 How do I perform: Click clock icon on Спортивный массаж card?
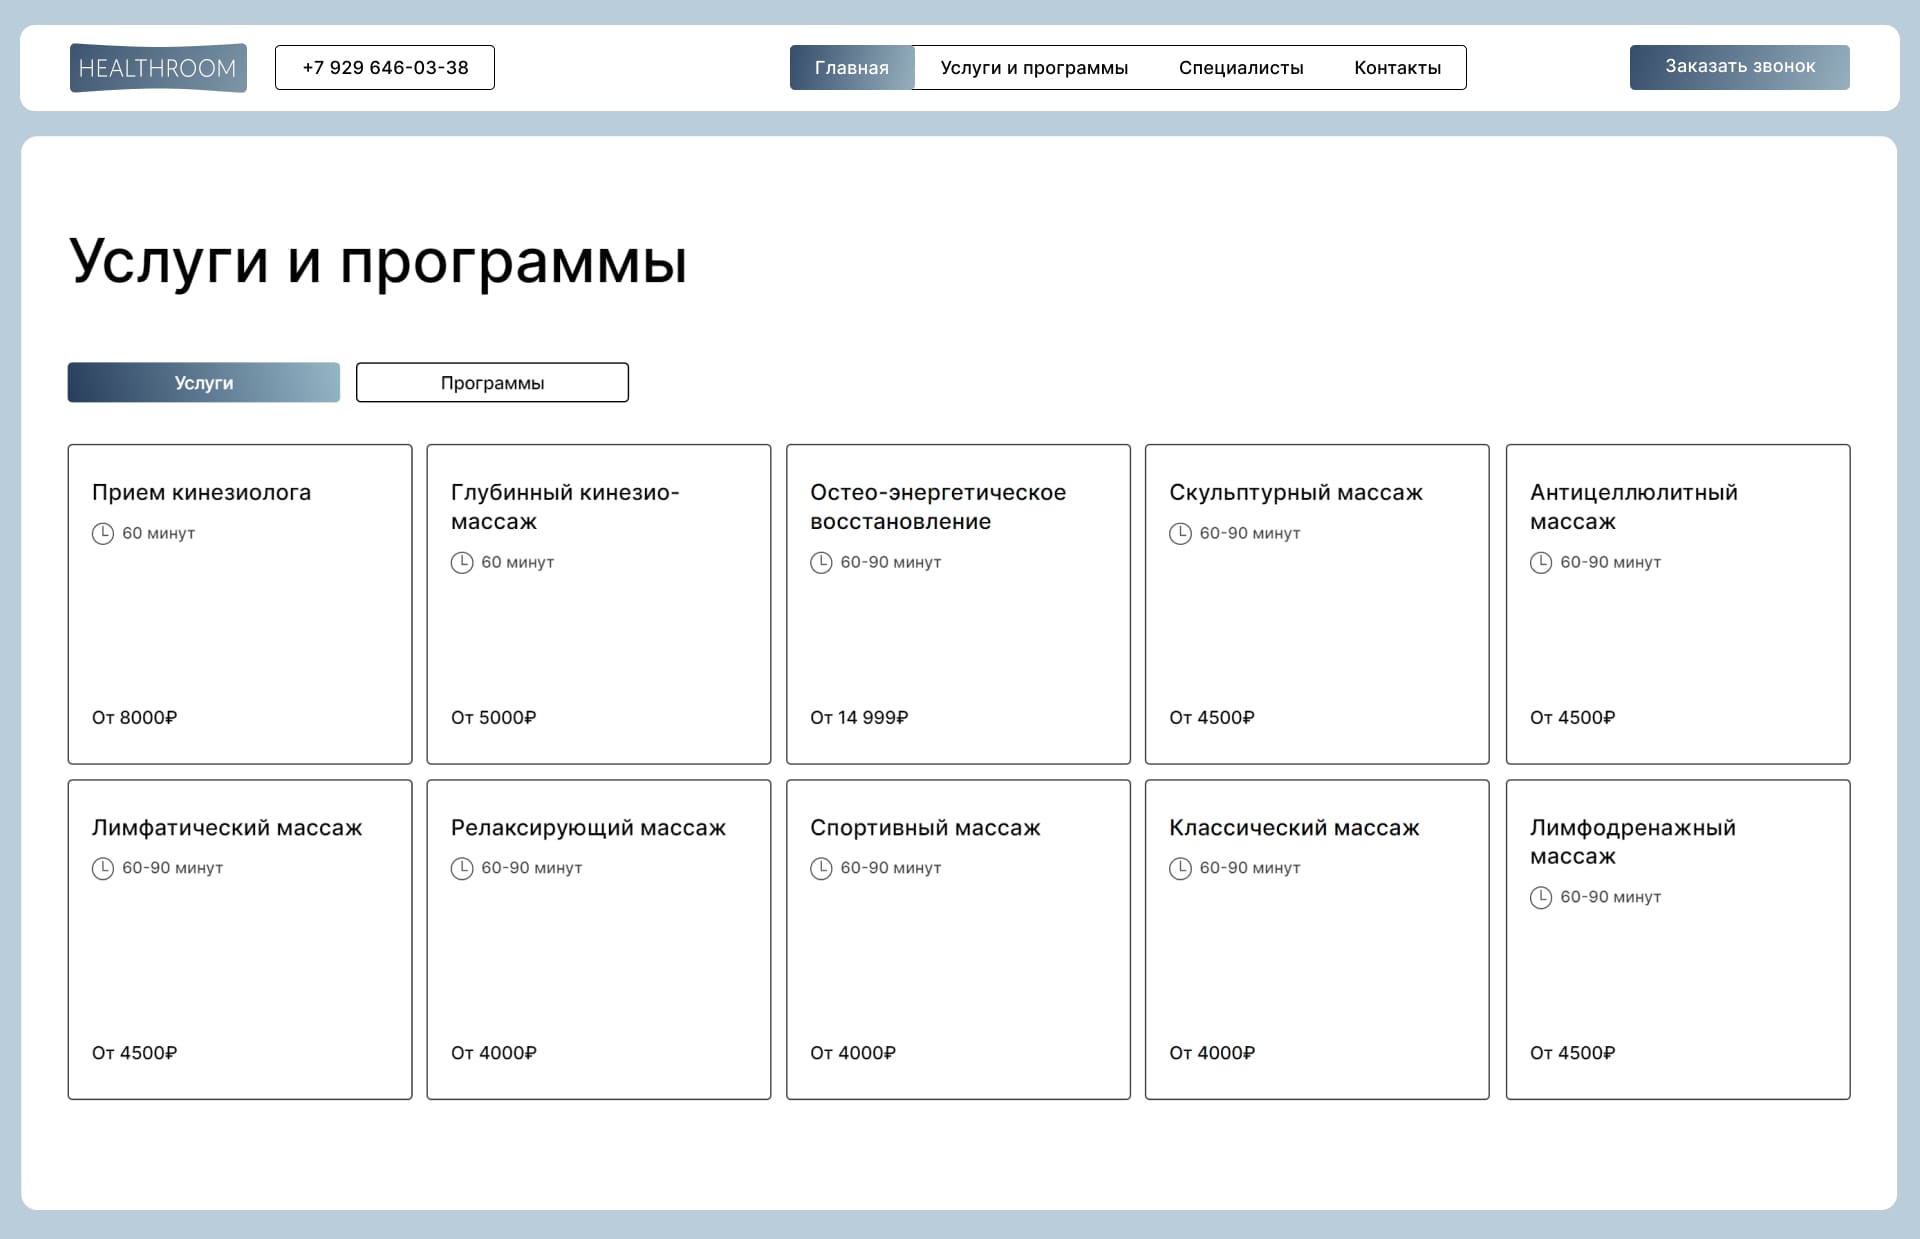coord(821,869)
